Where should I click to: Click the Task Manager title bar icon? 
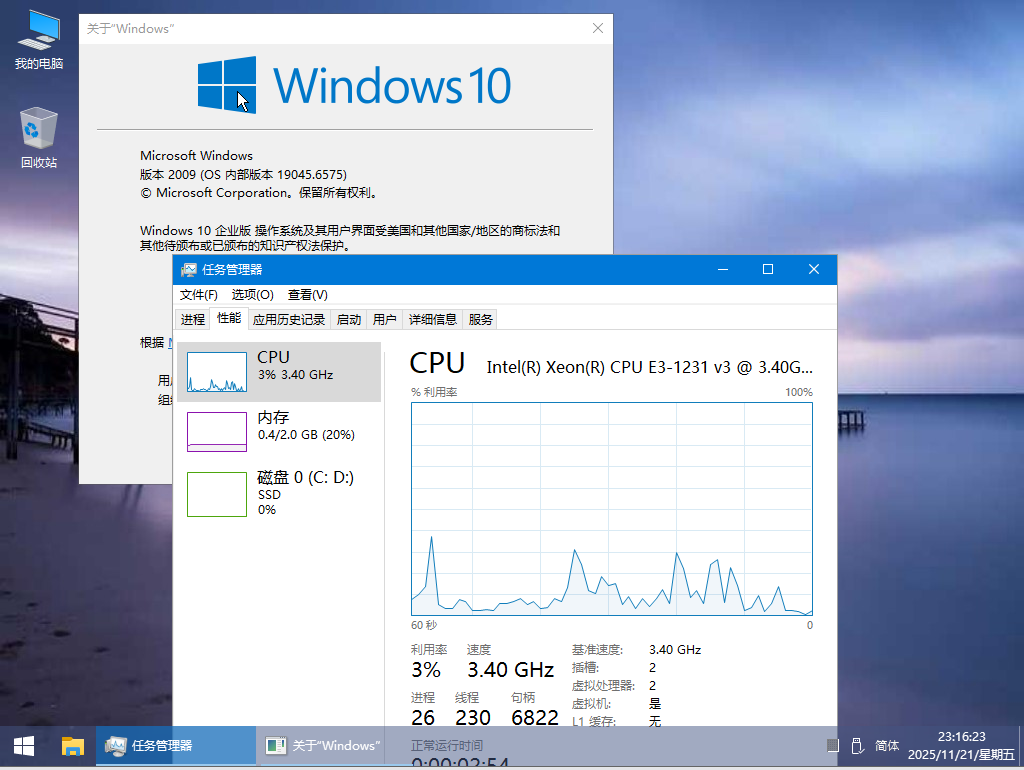[189, 270]
